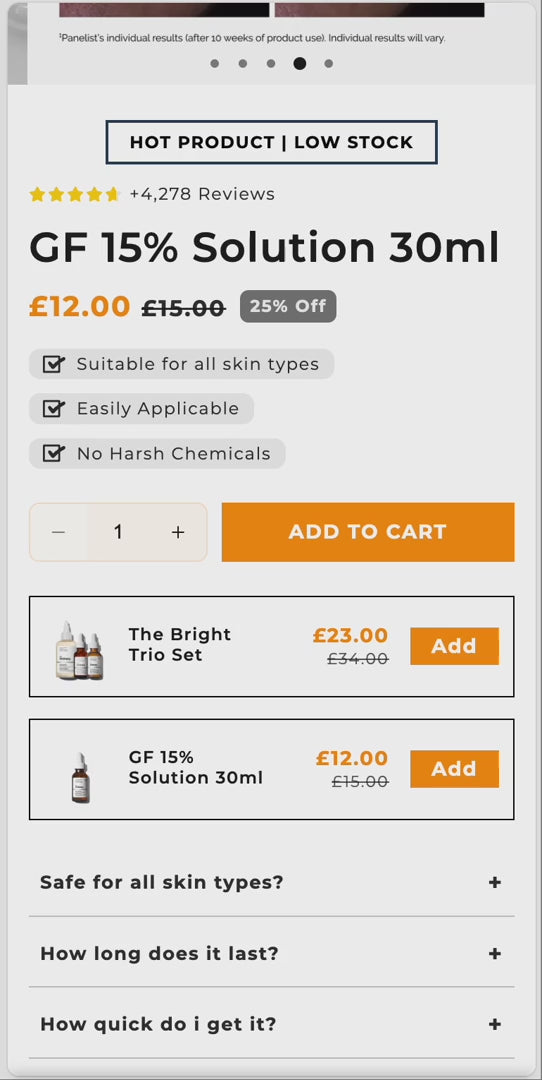This screenshot has width=542, height=1080.
Task: Click the ADD TO CART button
Action: [x=368, y=532]
